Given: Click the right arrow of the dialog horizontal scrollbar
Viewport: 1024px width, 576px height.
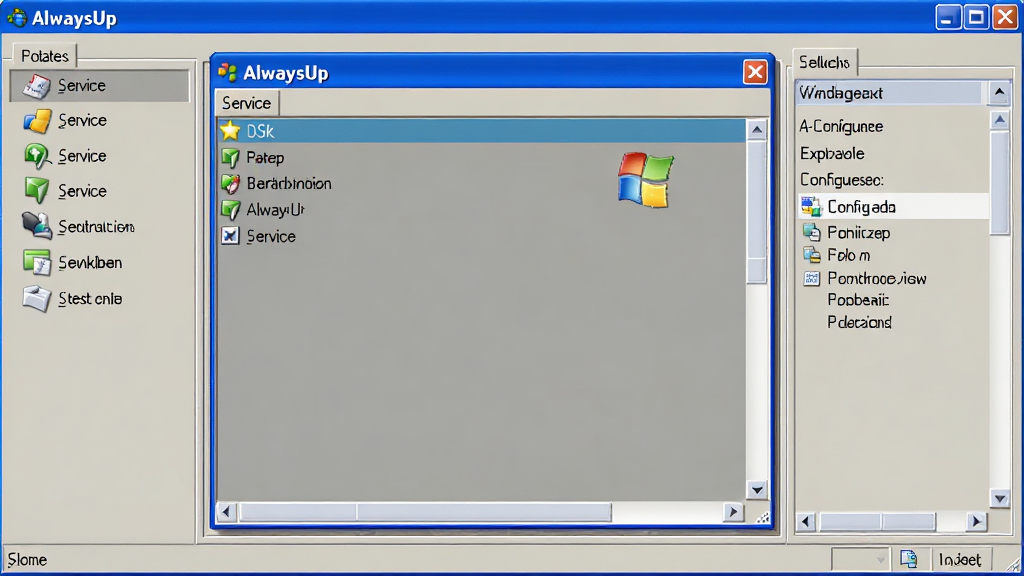Looking at the screenshot, I should tap(733, 512).
